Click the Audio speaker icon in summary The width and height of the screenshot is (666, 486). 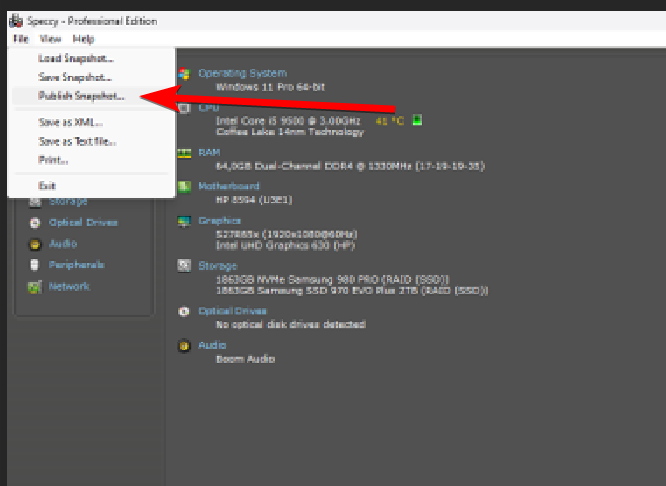(184, 346)
